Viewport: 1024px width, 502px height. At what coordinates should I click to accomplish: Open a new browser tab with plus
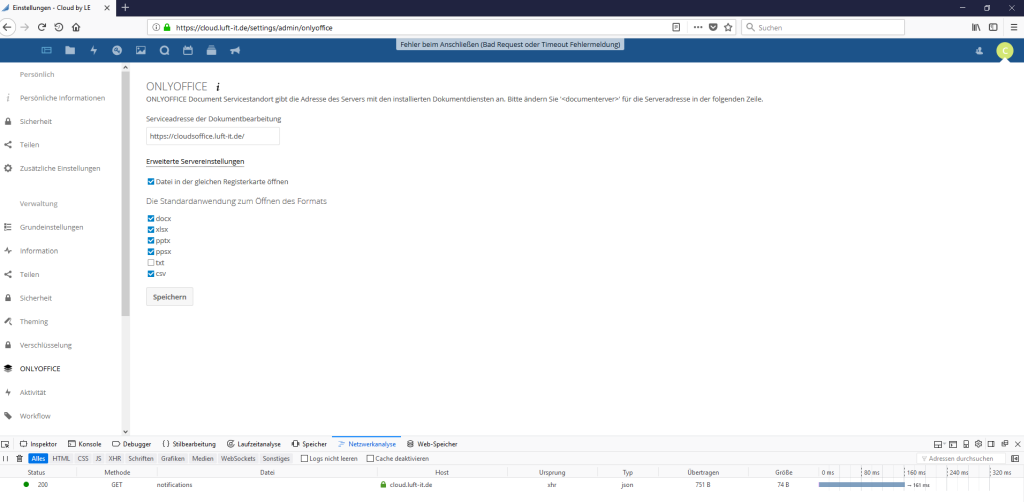(125, 7)
